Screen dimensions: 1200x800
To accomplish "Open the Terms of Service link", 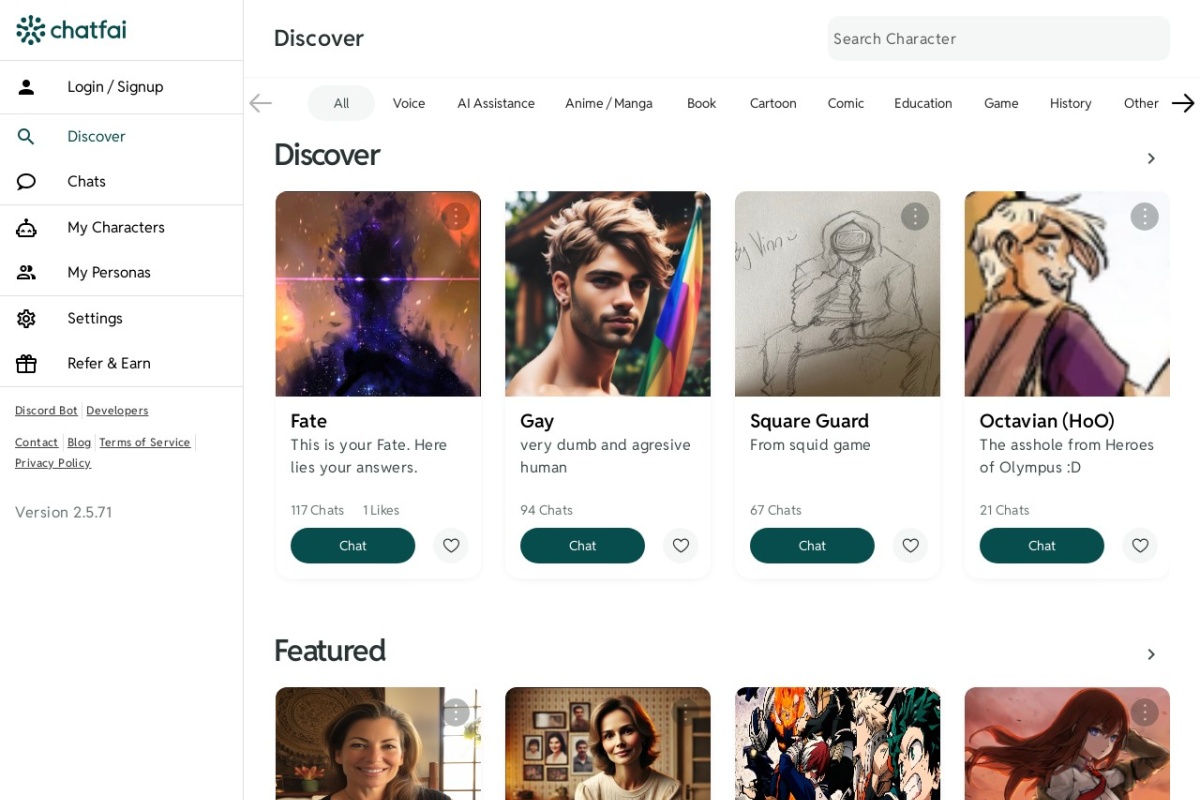I will pos(144,442).
